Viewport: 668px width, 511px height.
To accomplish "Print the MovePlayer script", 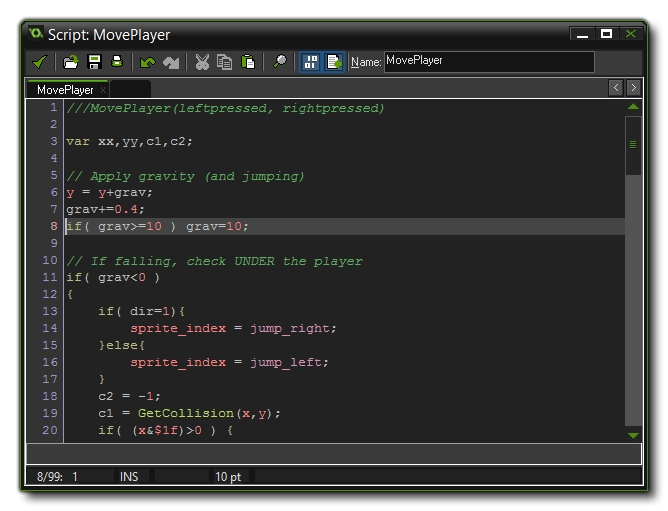I will (116, 62).
